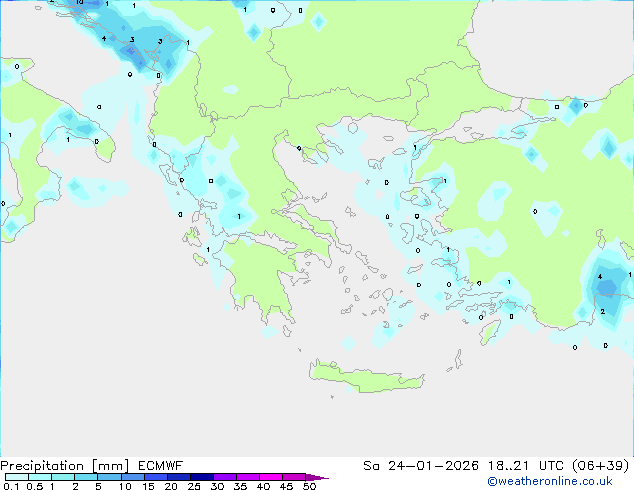Click the purple arrow at legend end
The width and height of the screenshot is (634, 490).
[317, 477]
